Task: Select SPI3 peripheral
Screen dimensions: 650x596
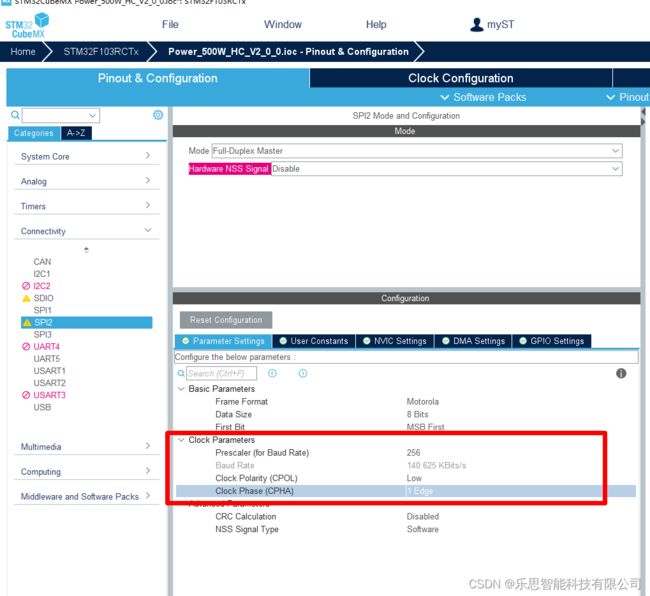Action: pos(43,334)
